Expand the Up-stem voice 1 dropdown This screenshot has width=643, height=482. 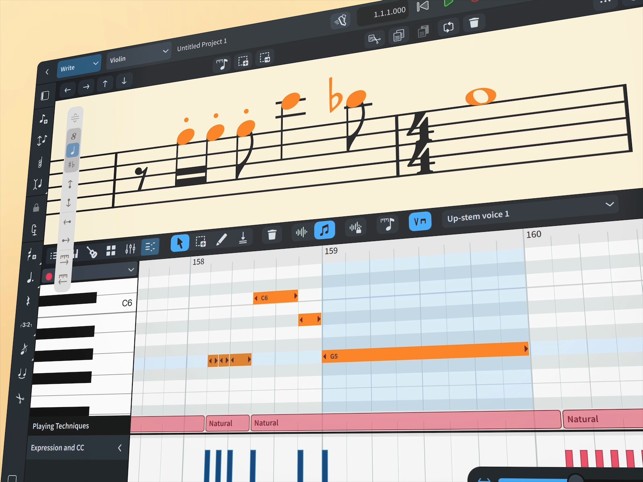608,204
